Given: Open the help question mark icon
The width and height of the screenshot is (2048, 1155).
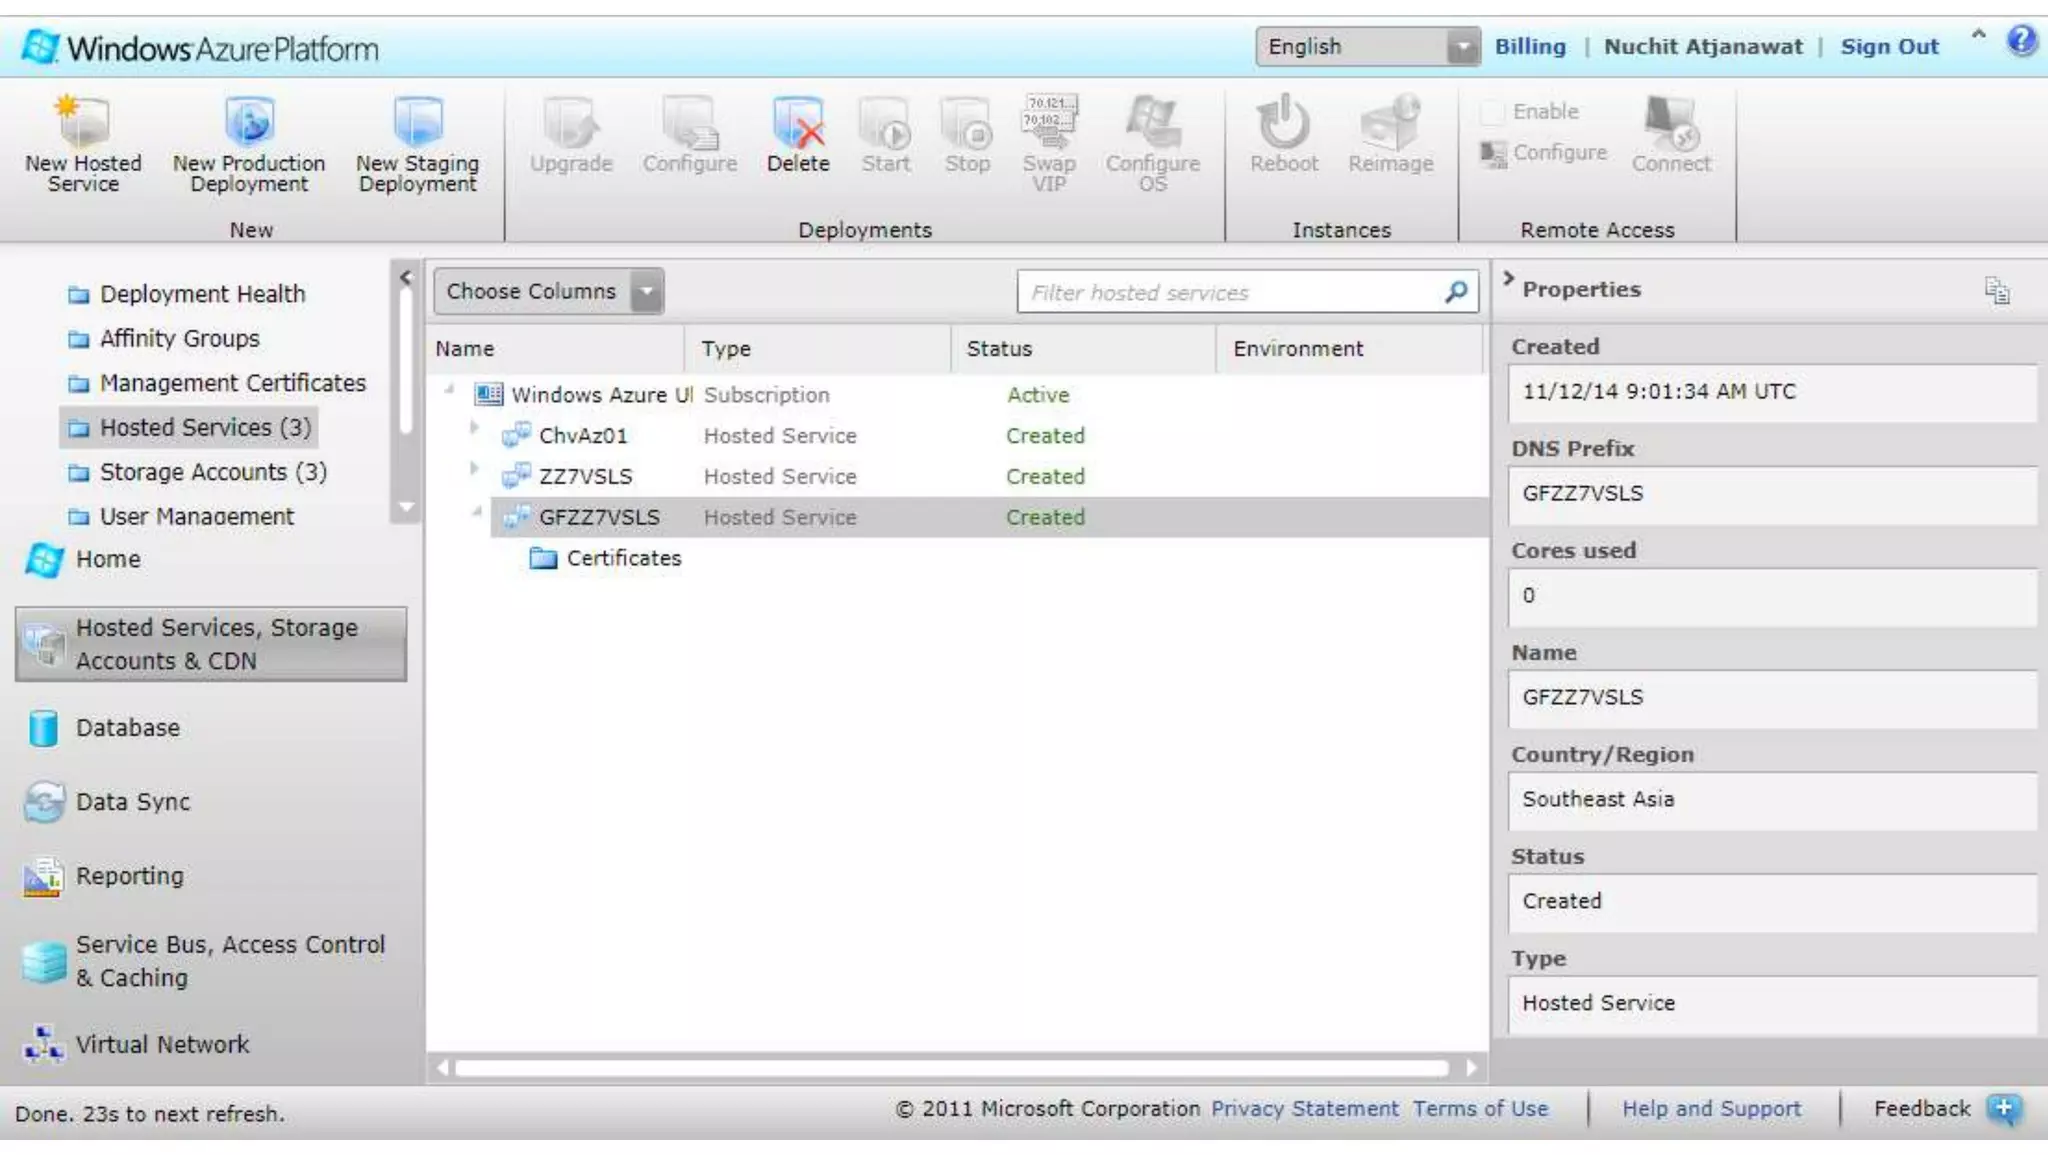Looking at the screenshot, I should pyautogui.click(x=2021, y=41).
